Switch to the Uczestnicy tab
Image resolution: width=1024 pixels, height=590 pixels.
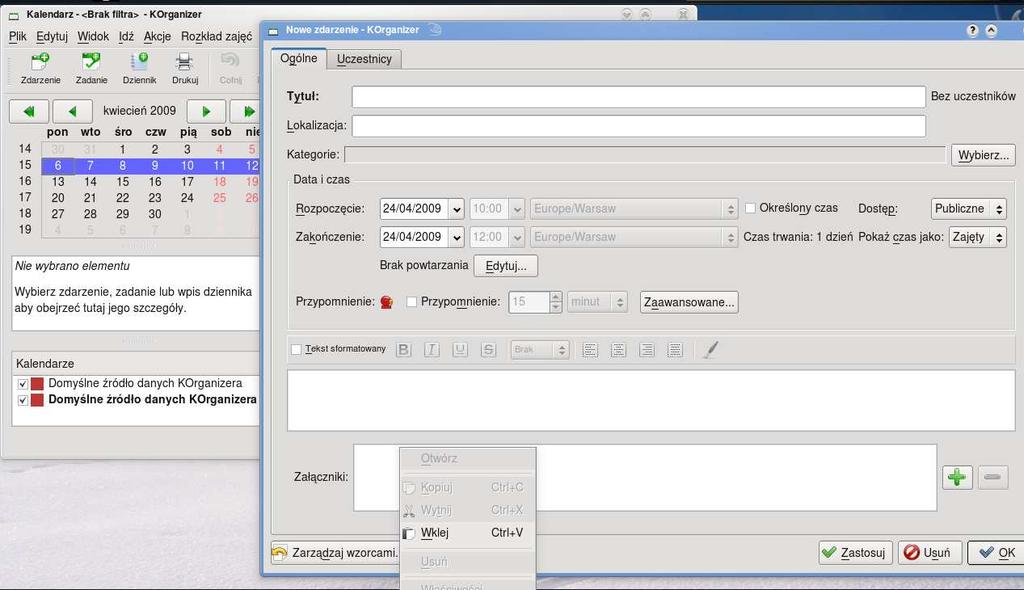tap(364, 59)
